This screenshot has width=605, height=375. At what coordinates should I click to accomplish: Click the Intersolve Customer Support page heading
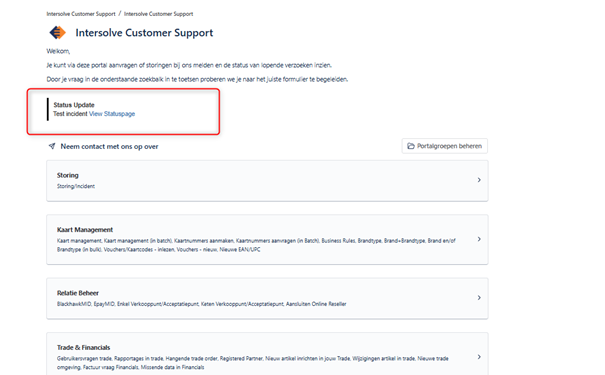pyautogui.click(x=144, y=33)
